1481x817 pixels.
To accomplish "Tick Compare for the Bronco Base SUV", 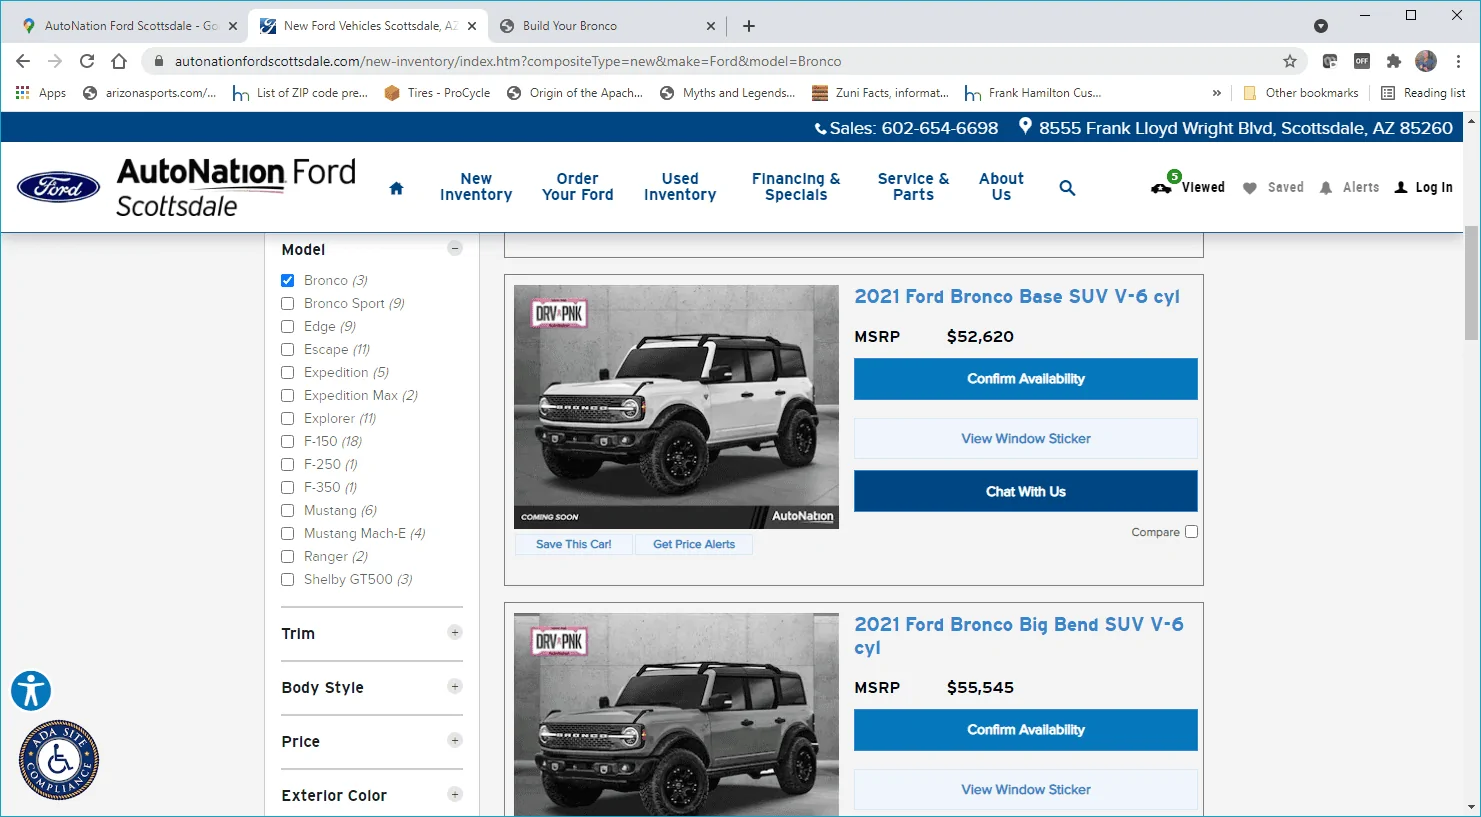I will (x=1191, y=532).
